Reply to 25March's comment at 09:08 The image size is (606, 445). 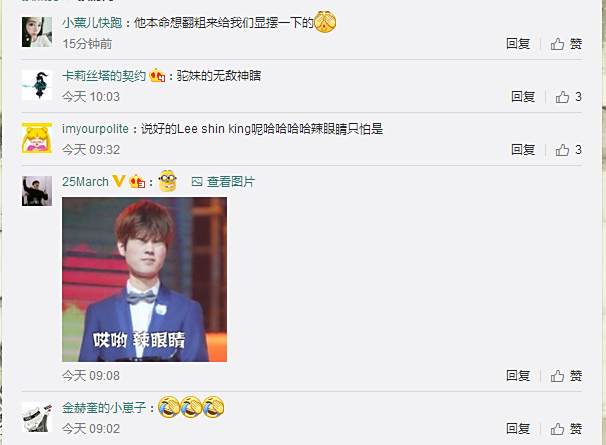518,375
